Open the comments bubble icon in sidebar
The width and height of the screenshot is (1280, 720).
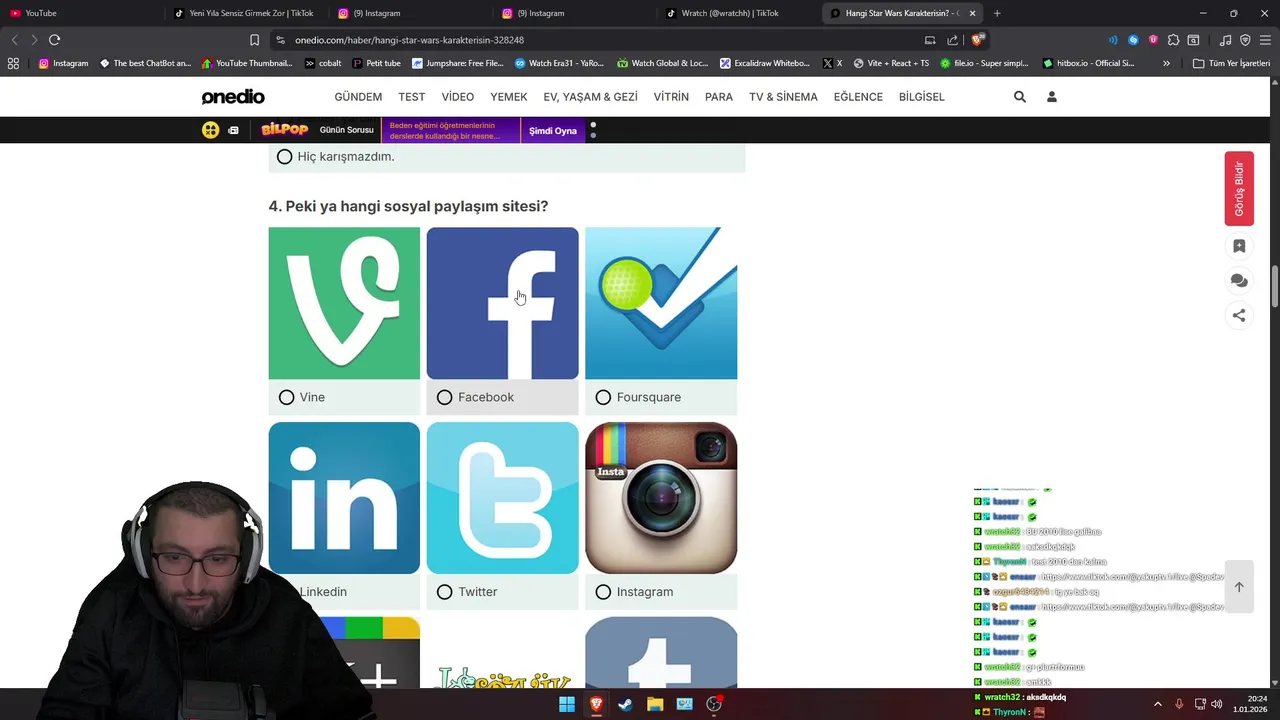[1239, 281]
